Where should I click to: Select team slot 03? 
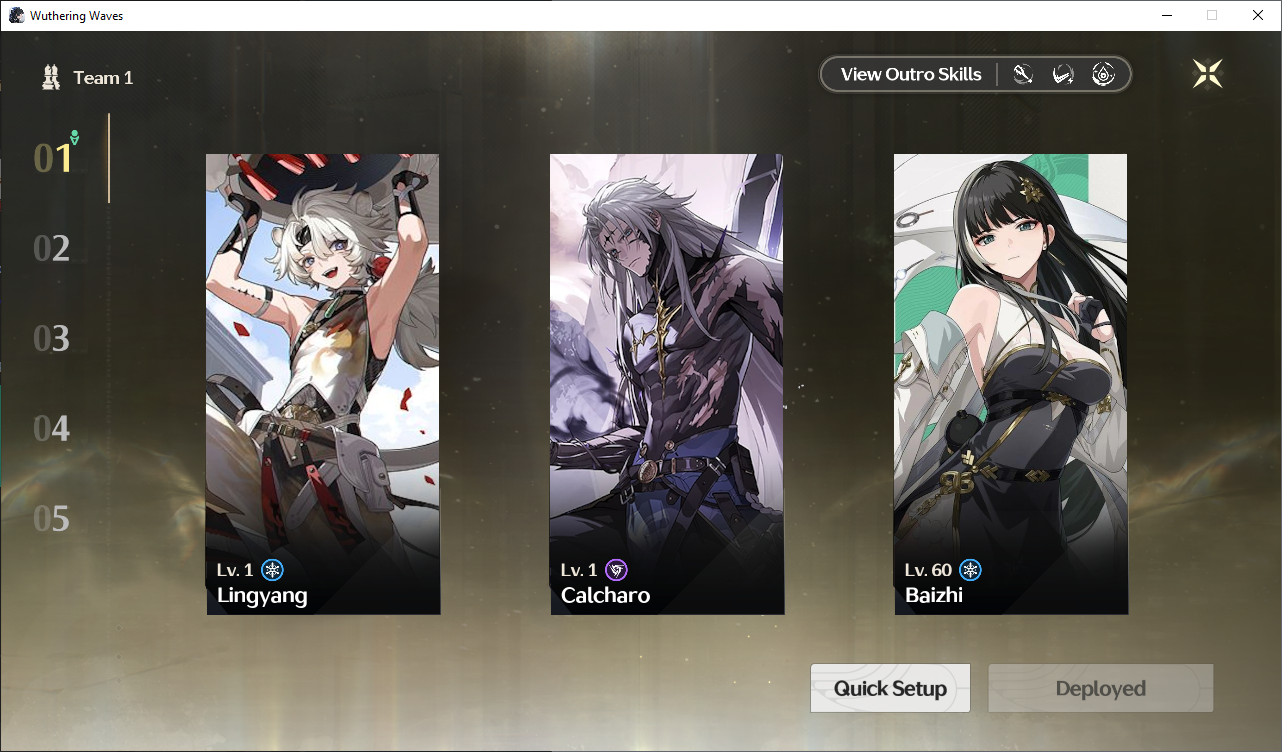click(52, 339)
